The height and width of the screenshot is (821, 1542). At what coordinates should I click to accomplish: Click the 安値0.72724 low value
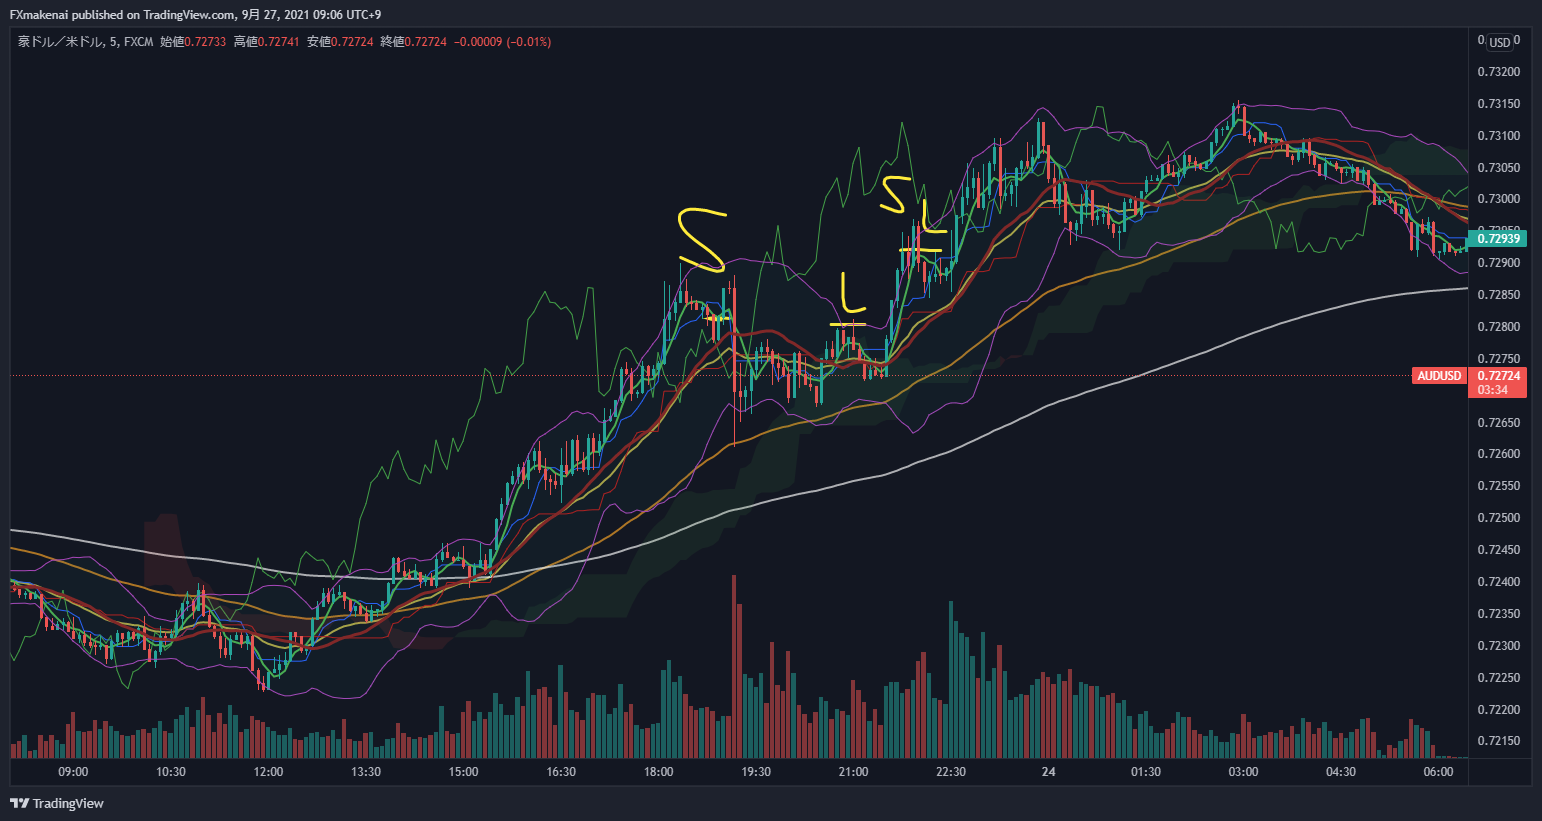tap(340, 42)
